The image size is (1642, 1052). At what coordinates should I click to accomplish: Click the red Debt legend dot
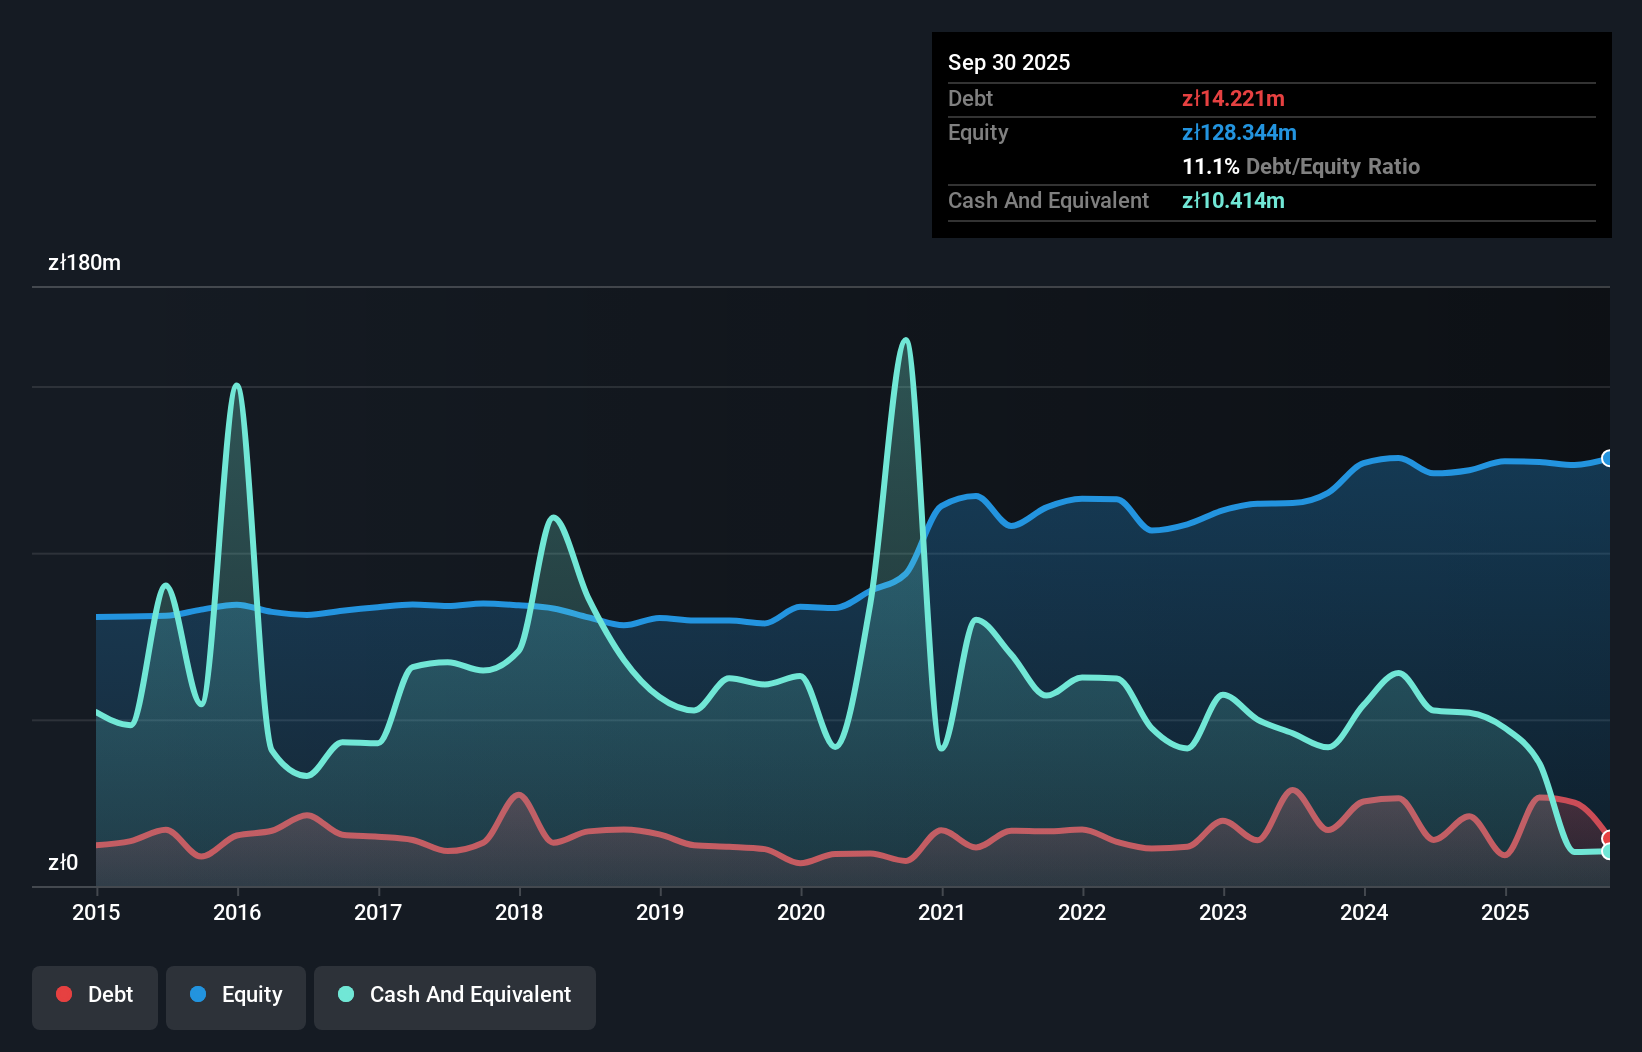coord(64,994)
